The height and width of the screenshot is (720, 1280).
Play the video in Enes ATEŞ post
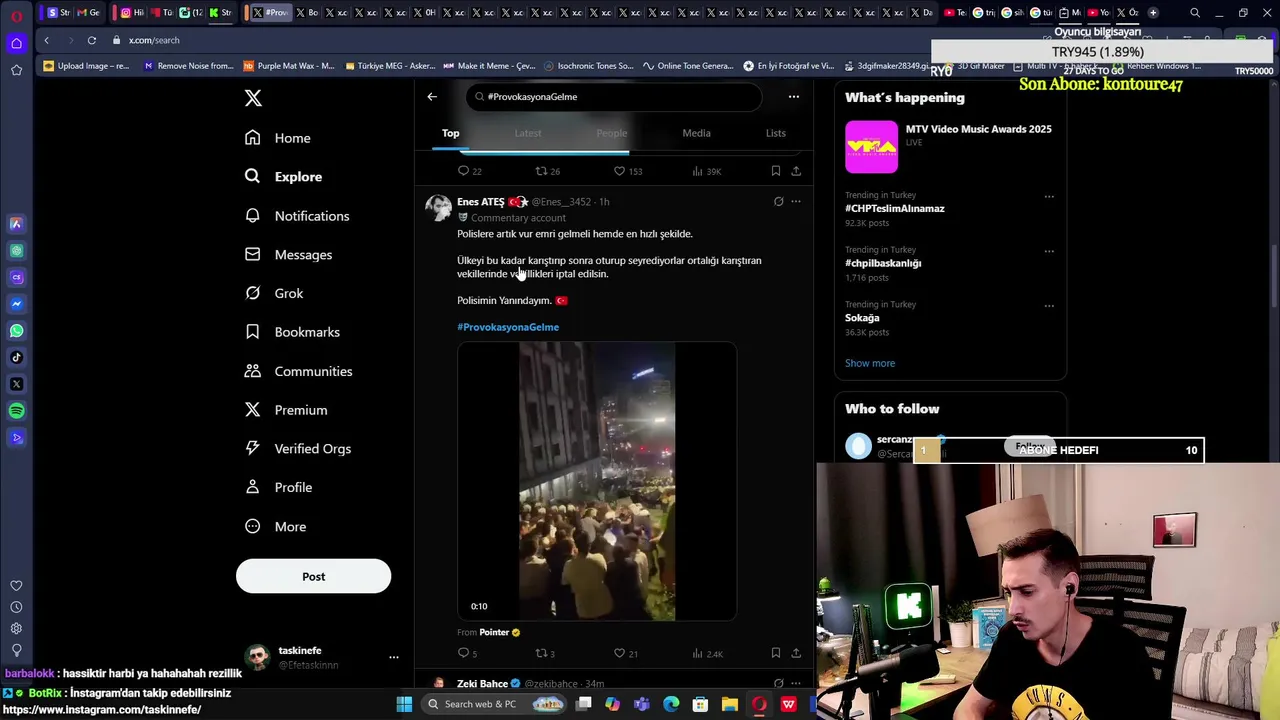click(x=597, y=481)
